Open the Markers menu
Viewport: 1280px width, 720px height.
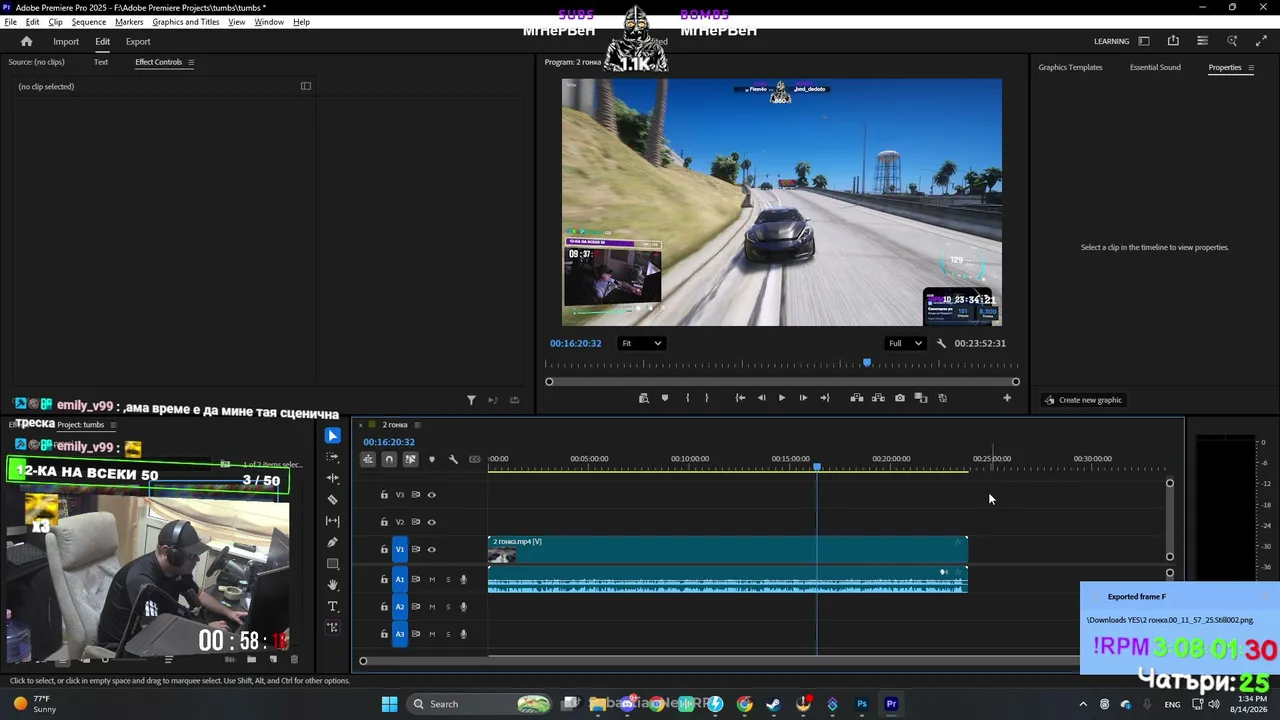coord(129,22)
